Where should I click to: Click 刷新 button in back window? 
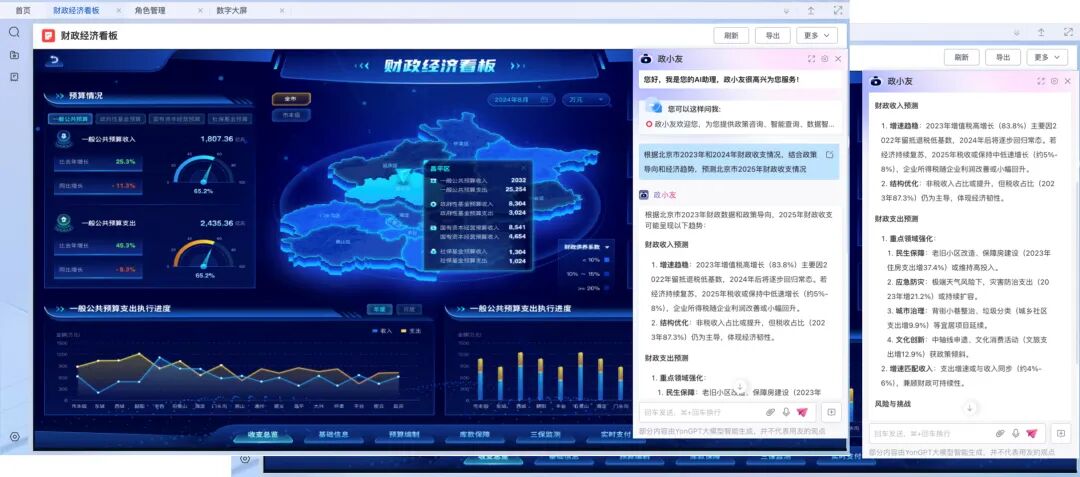pyautogui.click(x=961, y=57)
